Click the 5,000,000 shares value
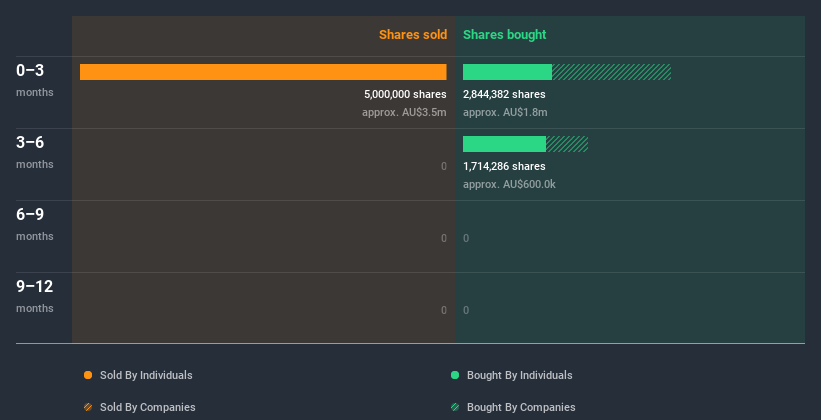821x420 pixels. tap(405, 94)
